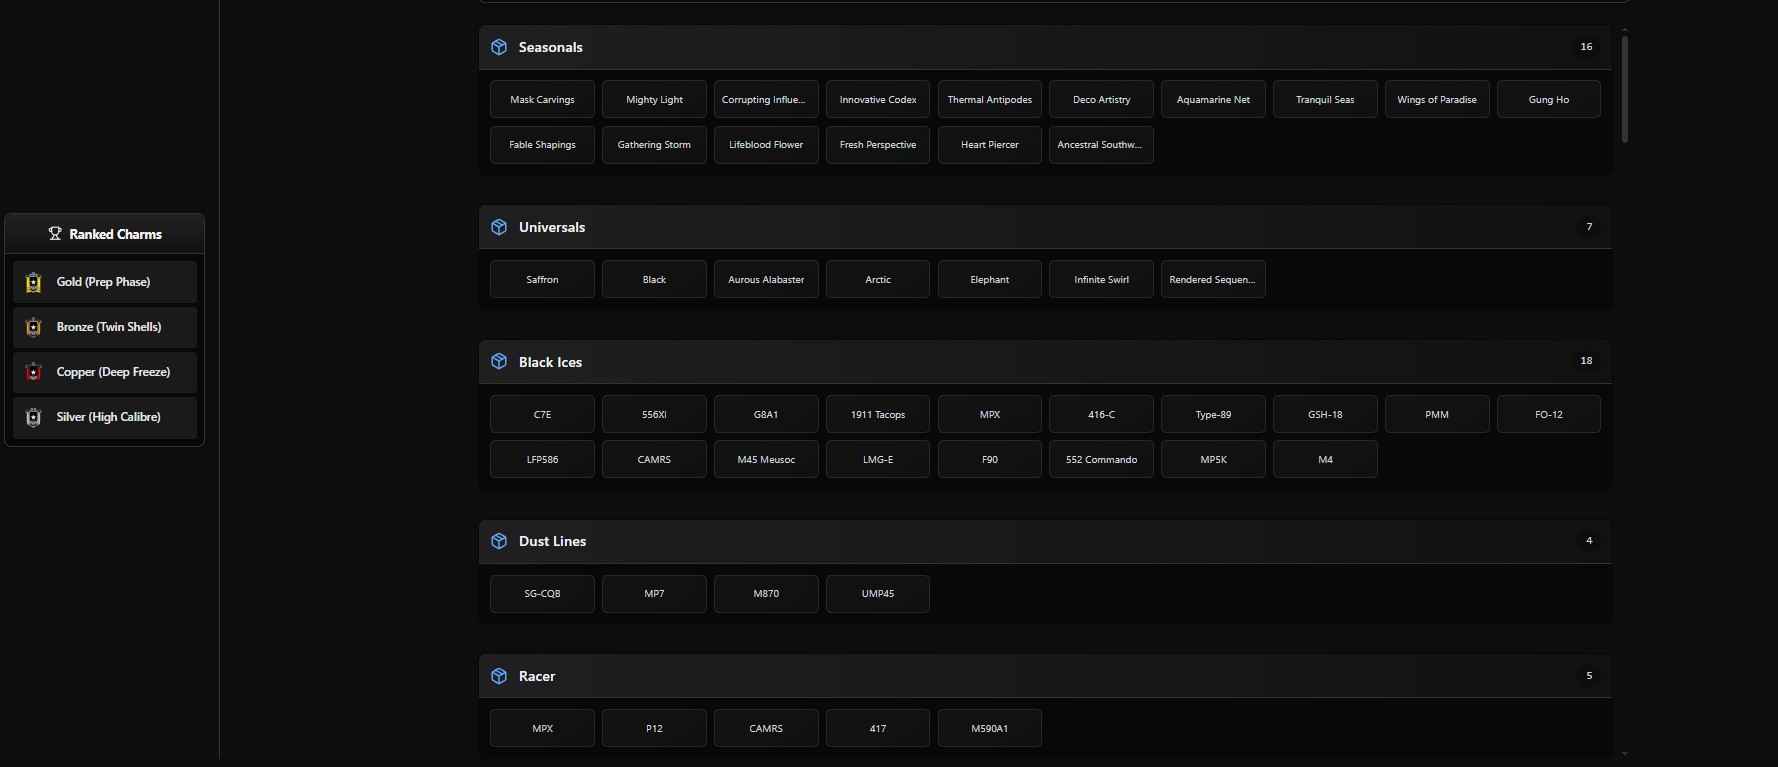Click the cube icon beside Dust Lines
The width and height of the screenshot is (1778, 767).
pos(499,541)
